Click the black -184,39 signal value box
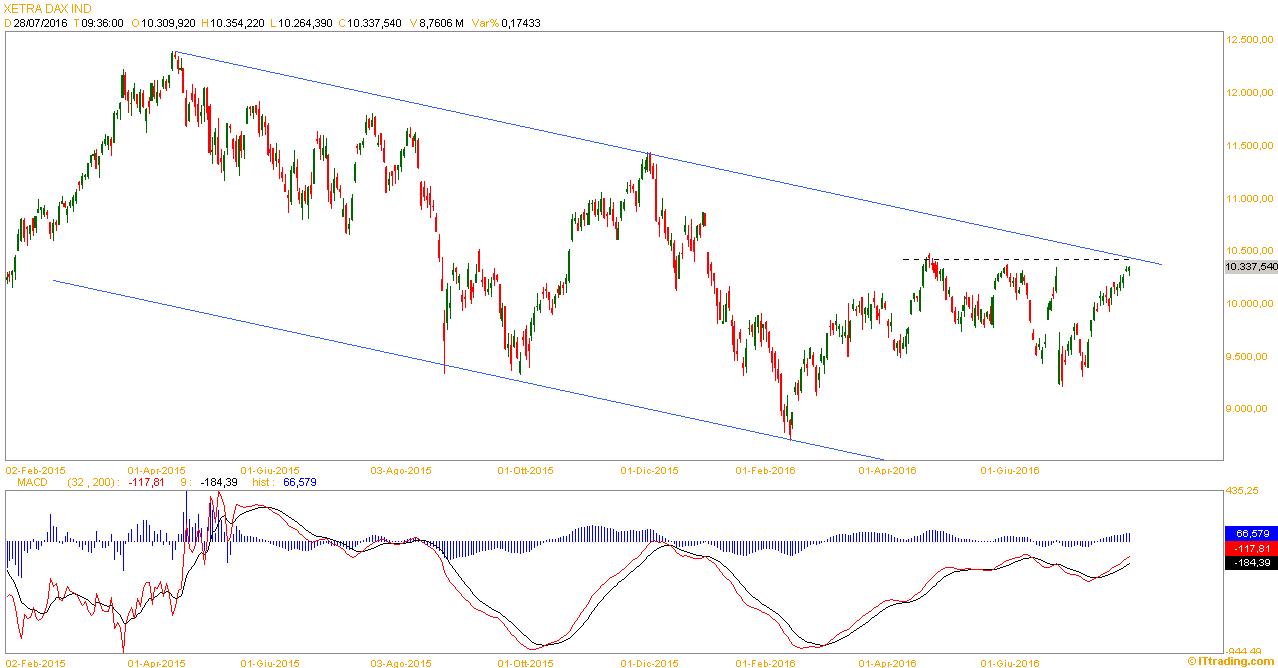The height and width of the screenshot is (668, 1278). (1250, 563)
